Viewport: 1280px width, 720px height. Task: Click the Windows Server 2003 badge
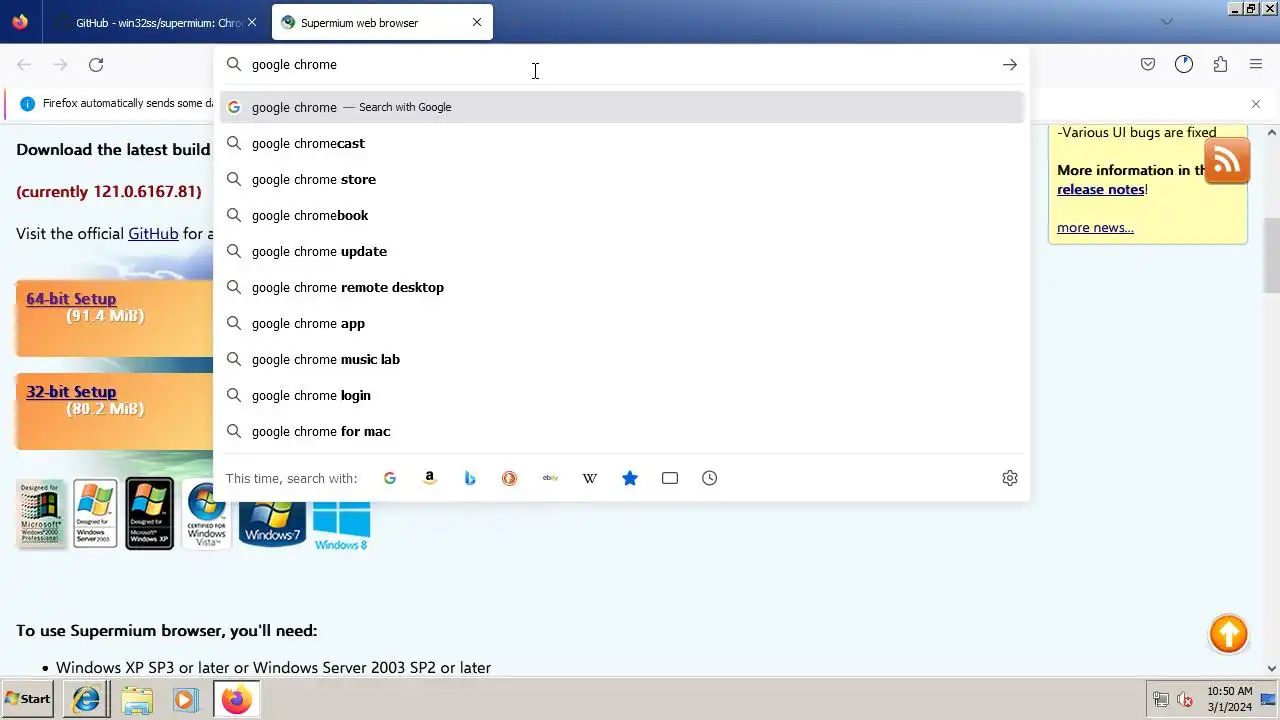pyautogui.click(x=95, y=514)
